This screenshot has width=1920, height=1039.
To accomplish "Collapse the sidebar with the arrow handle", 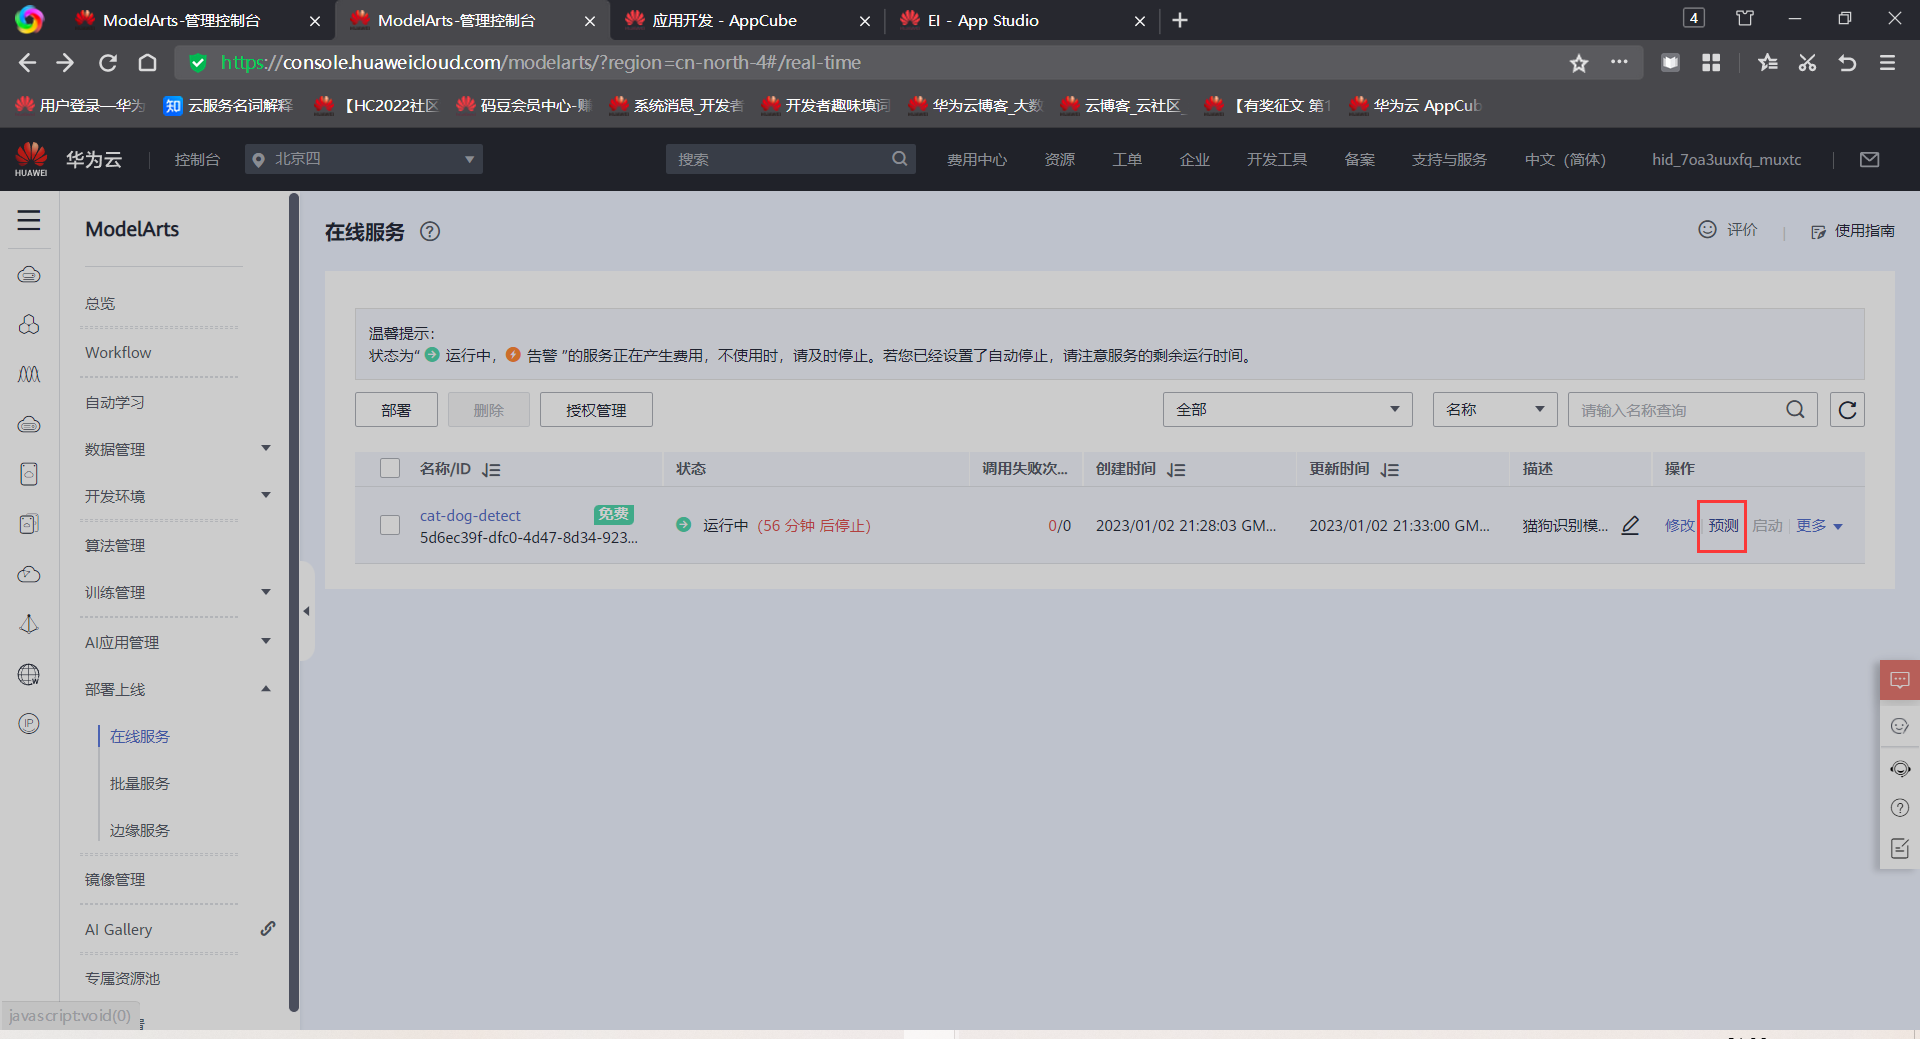I will point(307,611).
